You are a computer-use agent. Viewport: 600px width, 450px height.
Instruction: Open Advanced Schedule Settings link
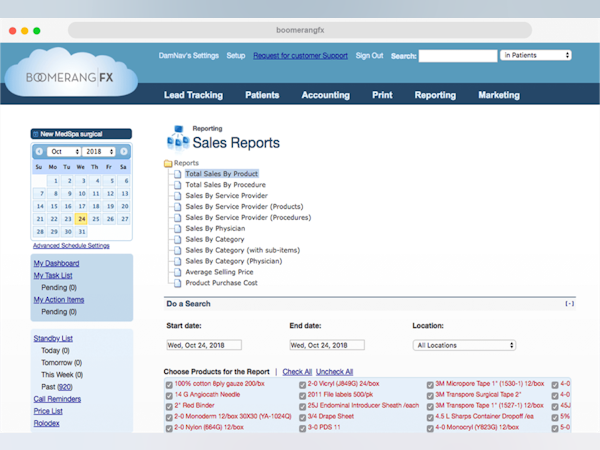[71, 246]
